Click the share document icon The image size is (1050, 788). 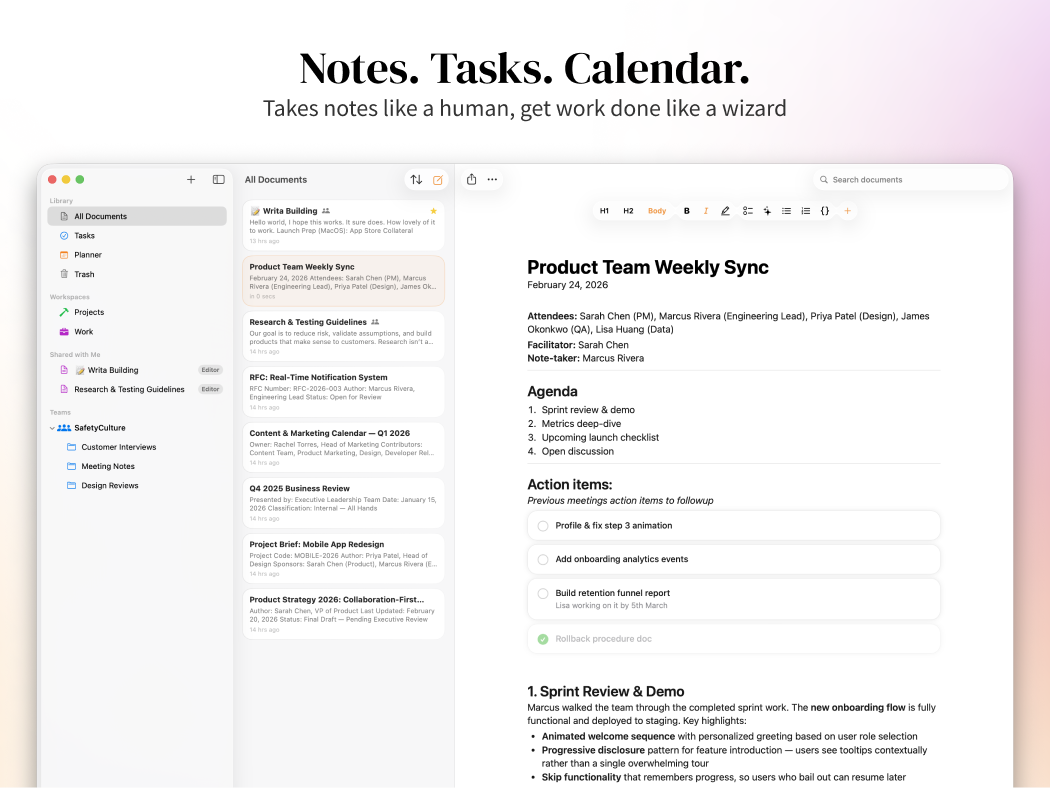point(471,180)
